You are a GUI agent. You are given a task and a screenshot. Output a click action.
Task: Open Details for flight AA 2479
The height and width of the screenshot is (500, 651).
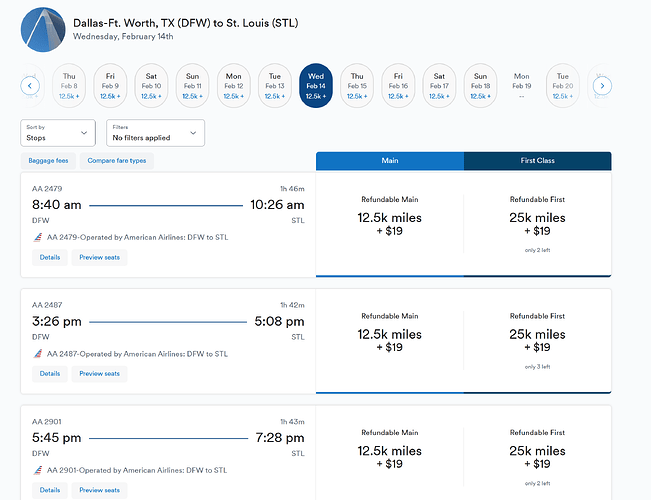tap(50, 257)
